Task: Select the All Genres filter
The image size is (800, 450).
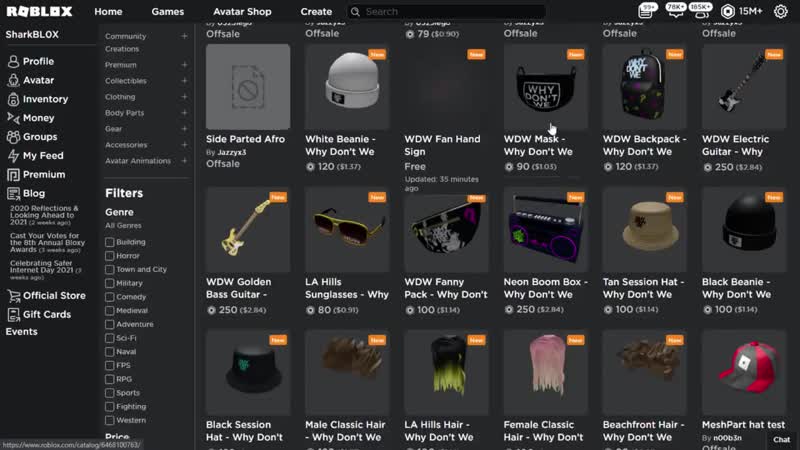Action: [x=123, y=226]
